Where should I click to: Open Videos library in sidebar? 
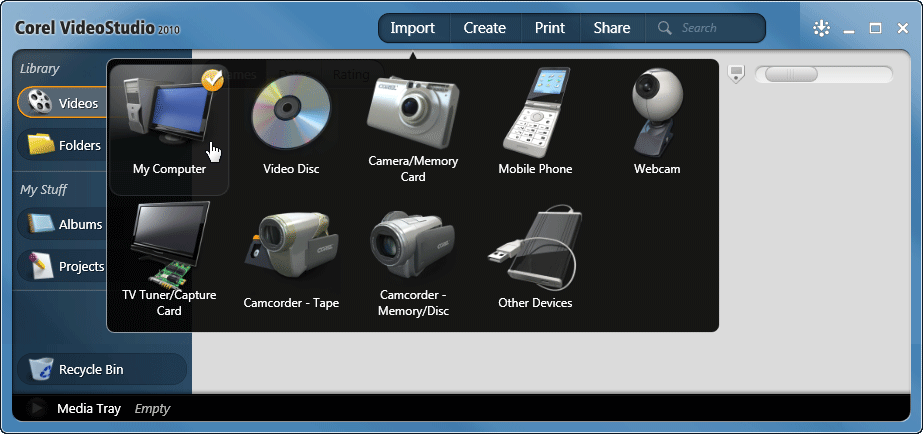62,103
